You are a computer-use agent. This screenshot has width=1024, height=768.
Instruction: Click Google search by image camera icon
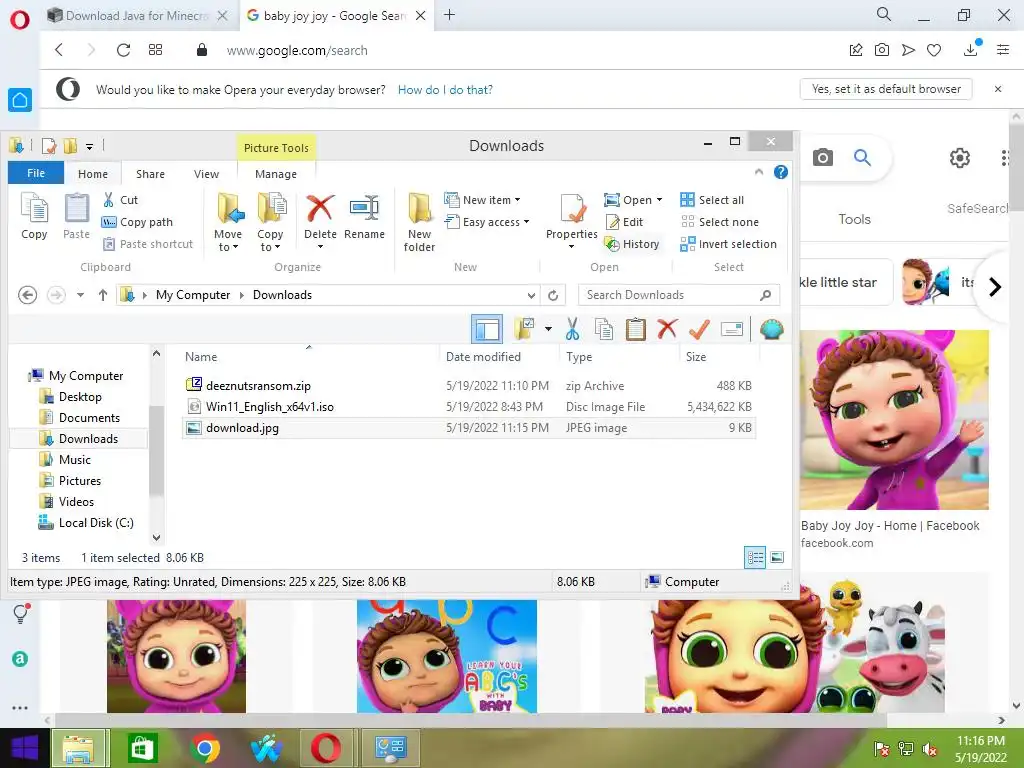coord(823,157)
